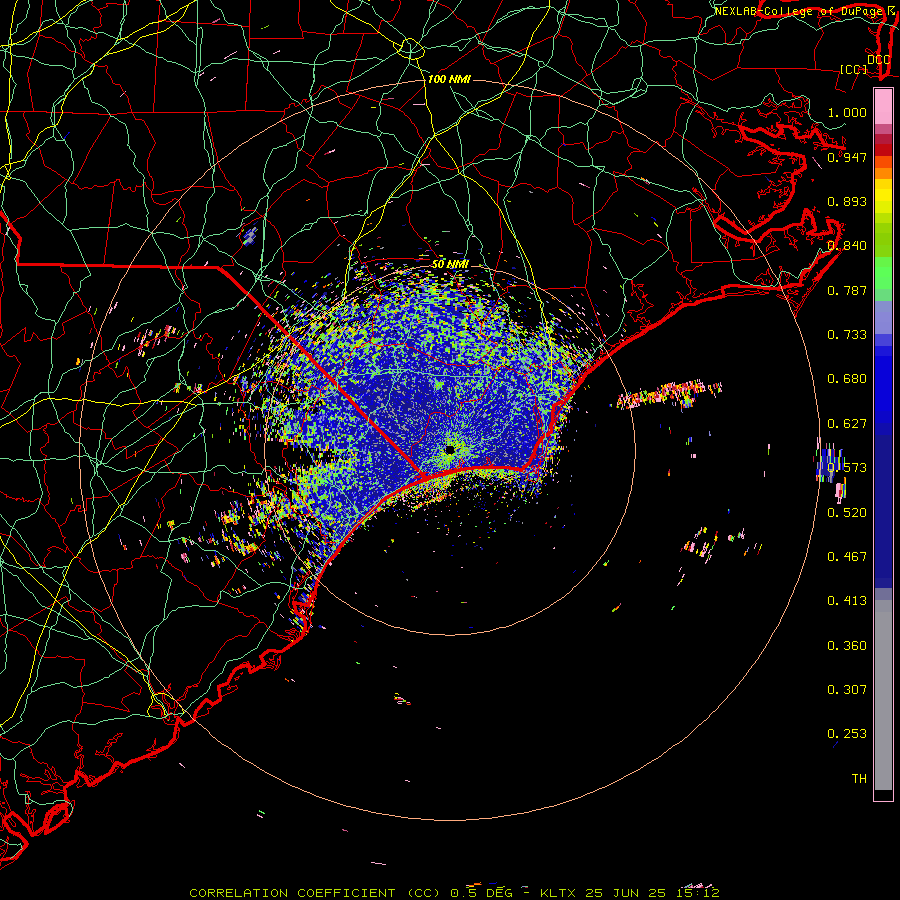The height and width of the screenshot is (900, 900).
Task: Click the 1.000 scale value
Action: pos(847,112)
